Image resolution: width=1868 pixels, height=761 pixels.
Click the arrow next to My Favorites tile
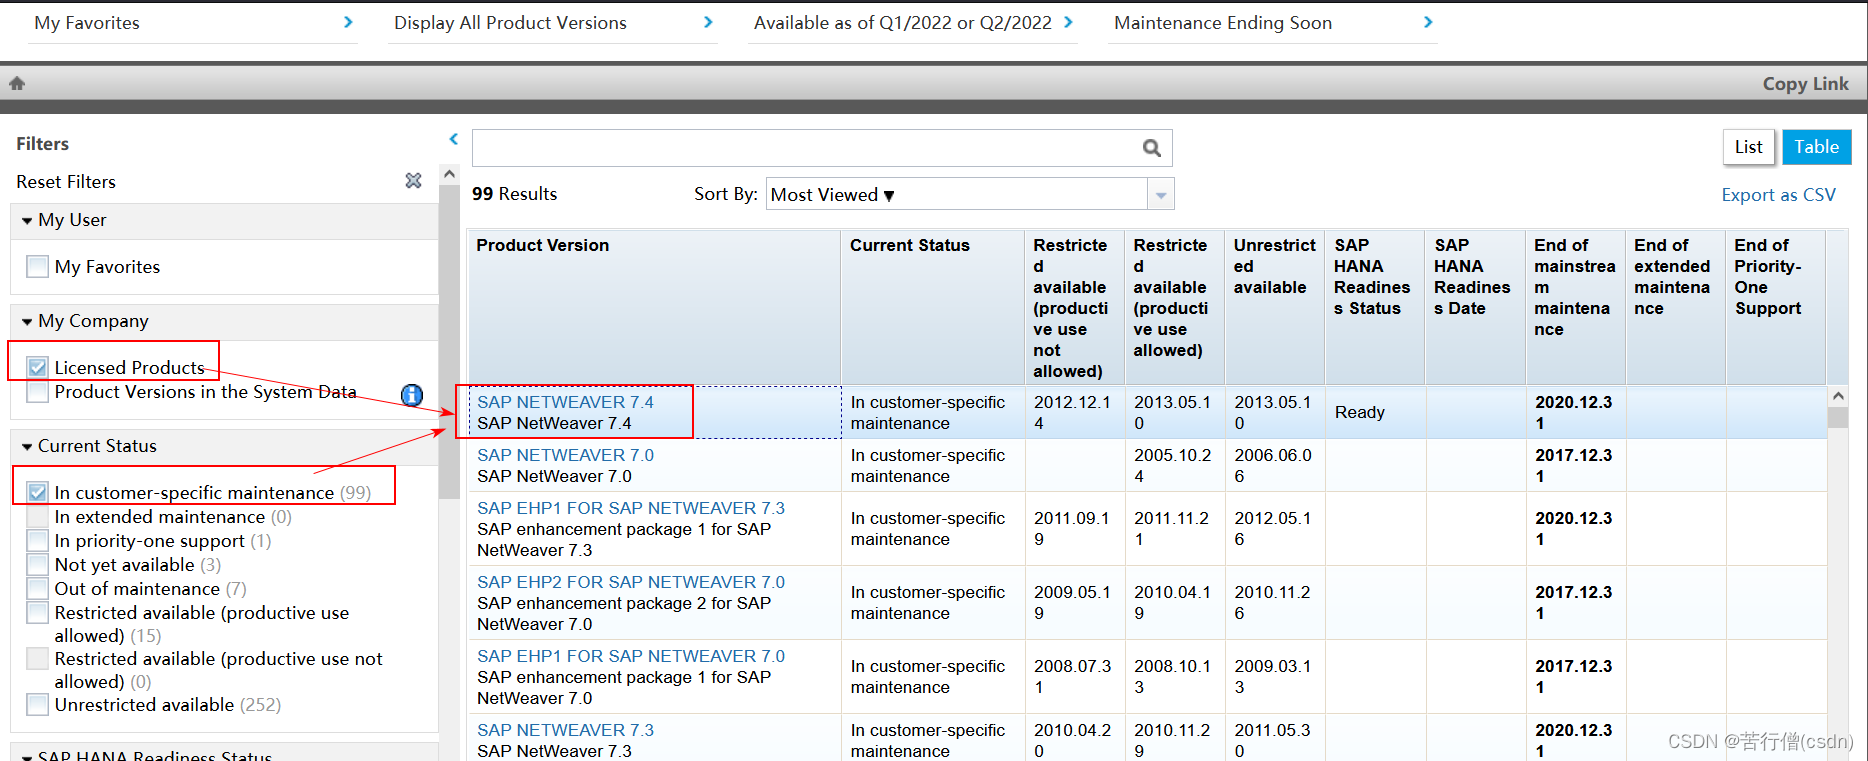pyautogui.click(x=348, y=22)
